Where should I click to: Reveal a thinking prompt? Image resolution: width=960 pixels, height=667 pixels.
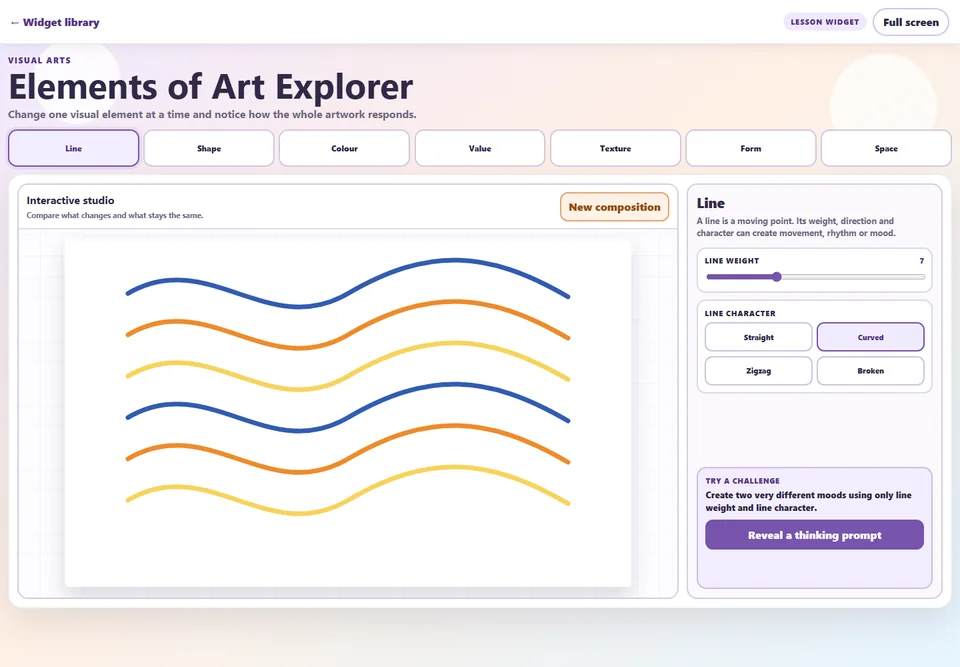(814, 535)
